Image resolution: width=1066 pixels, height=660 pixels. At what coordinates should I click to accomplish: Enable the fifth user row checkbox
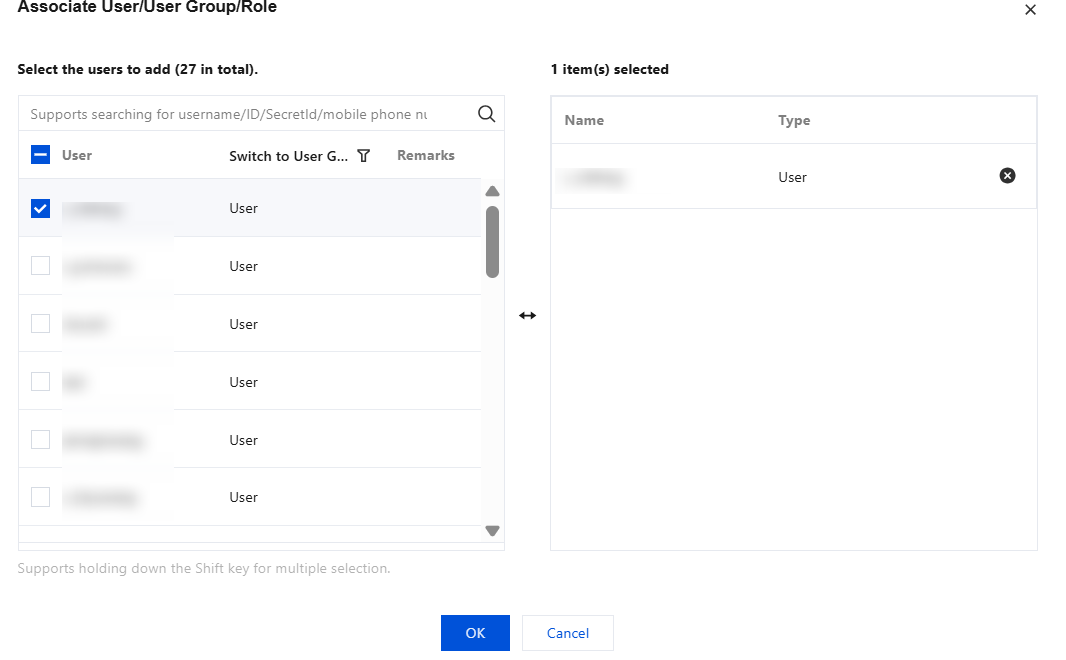(x=41, y=440)
